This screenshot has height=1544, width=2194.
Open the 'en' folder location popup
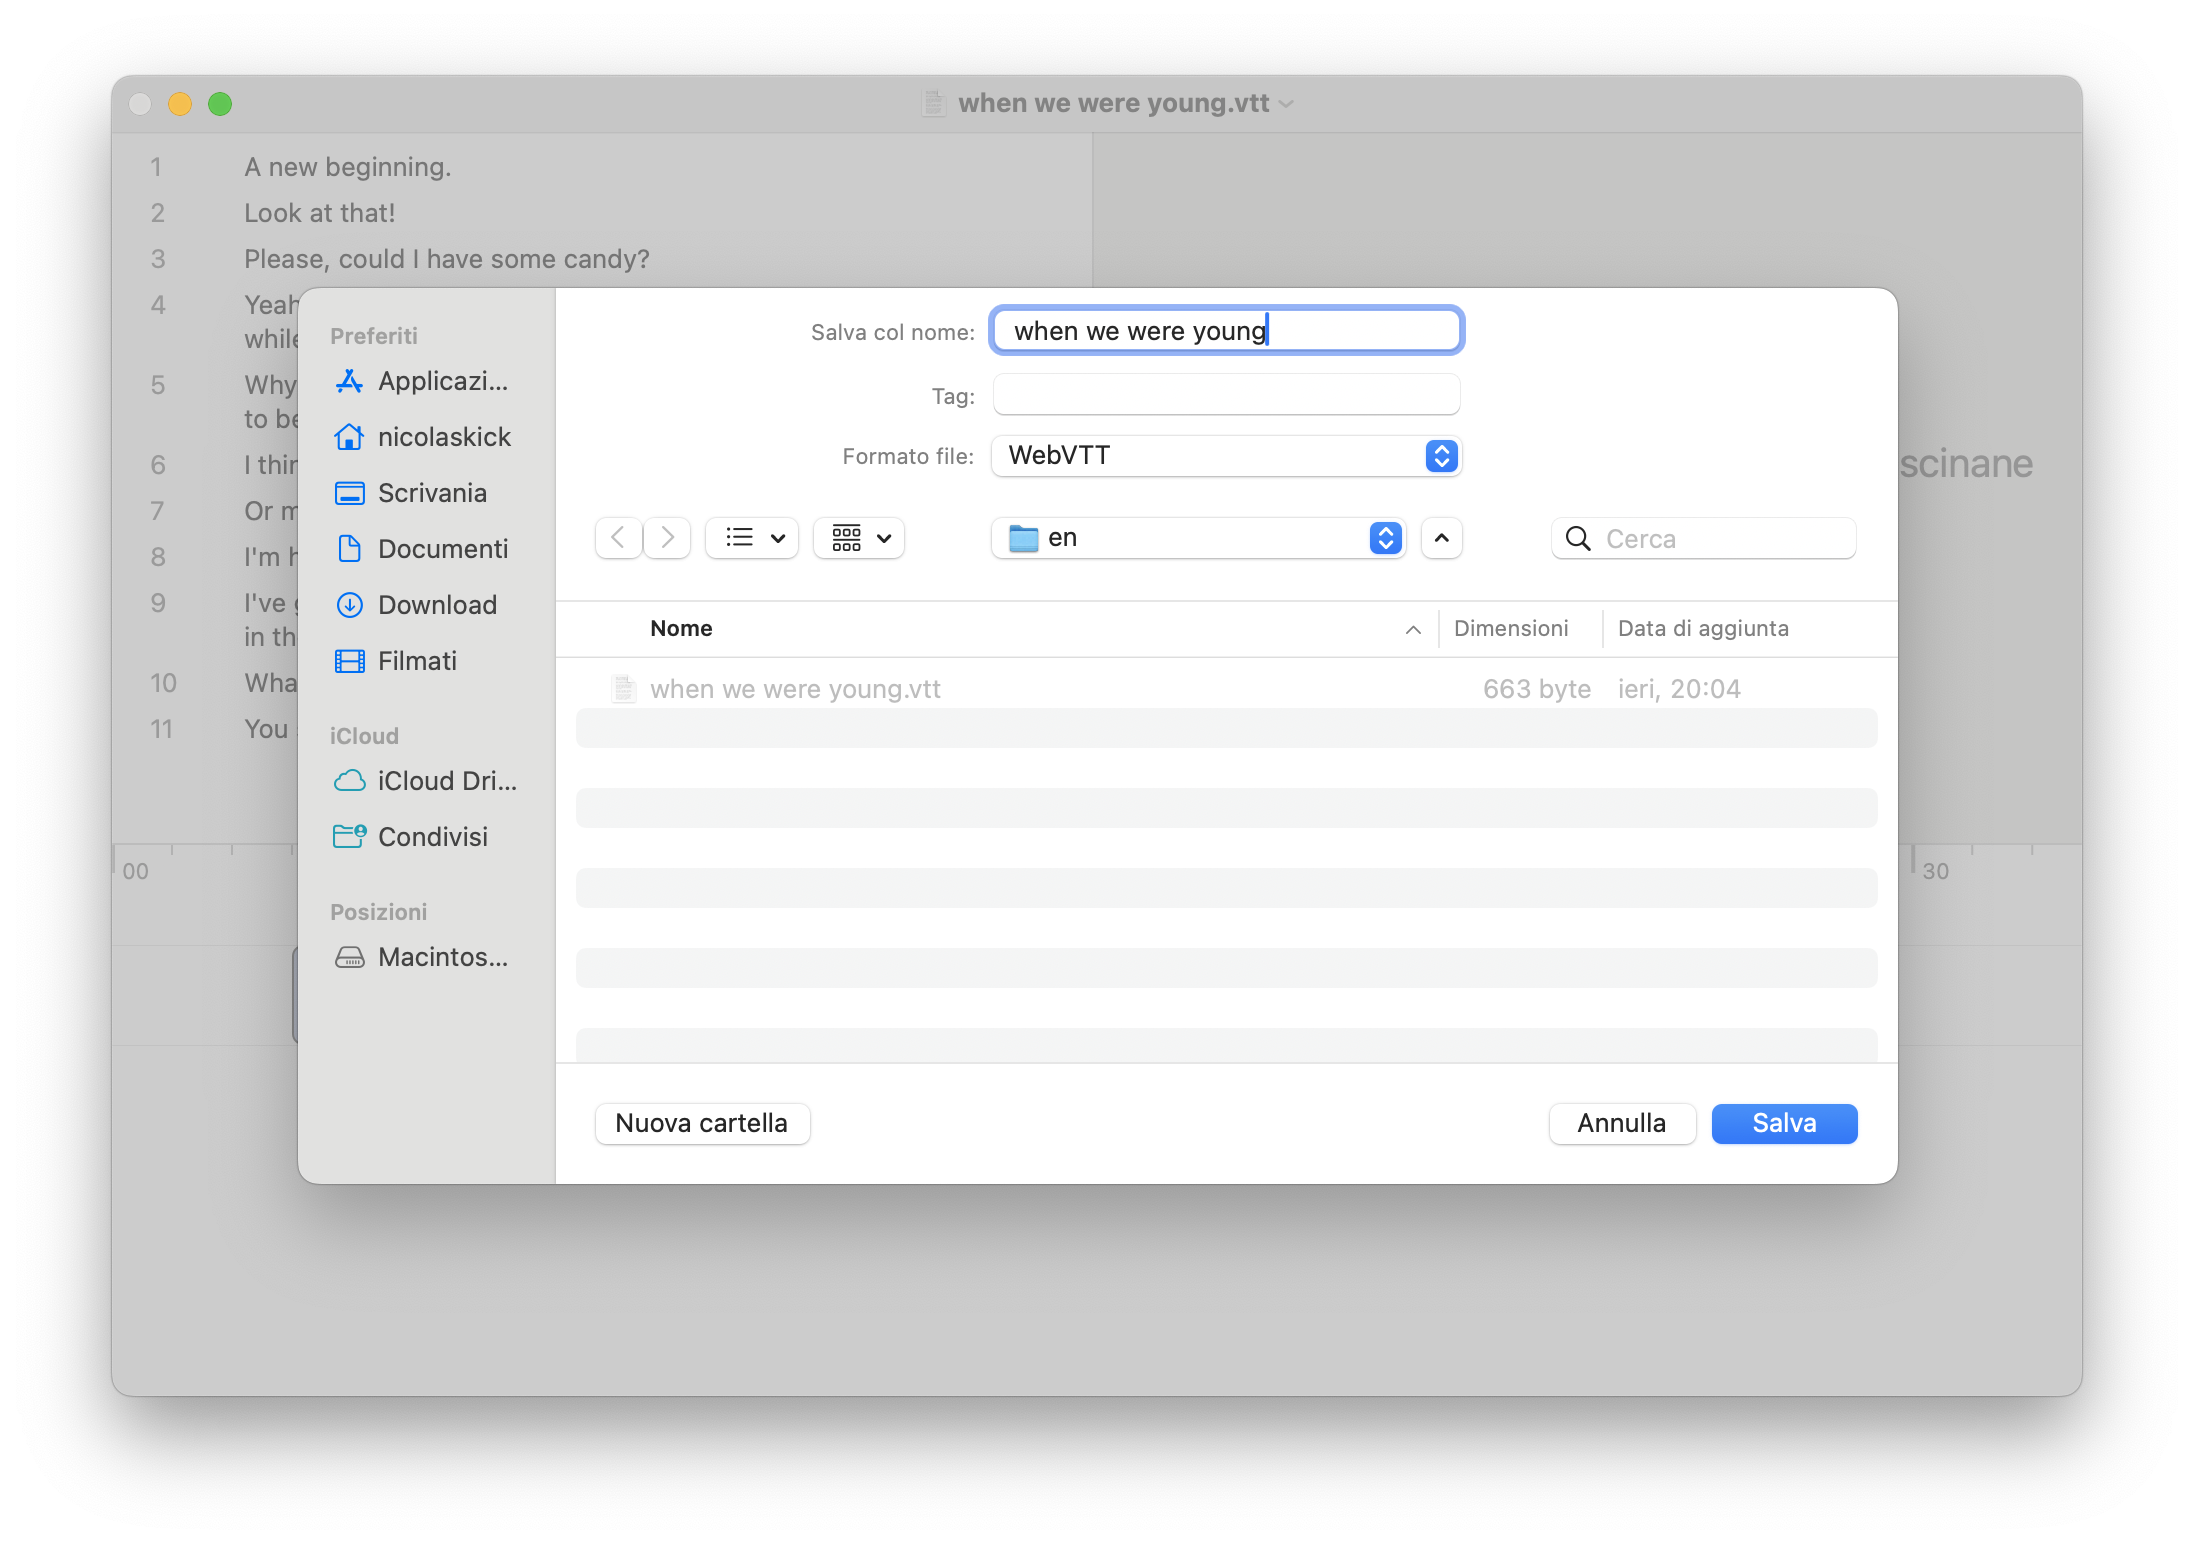click(x=1198, y=538)
